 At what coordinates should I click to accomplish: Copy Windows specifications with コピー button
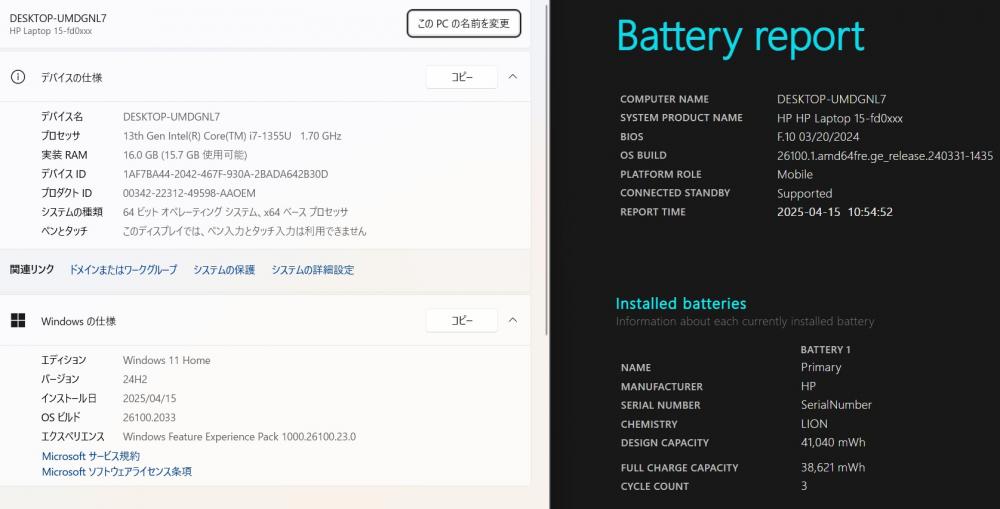tap(462, 320)
